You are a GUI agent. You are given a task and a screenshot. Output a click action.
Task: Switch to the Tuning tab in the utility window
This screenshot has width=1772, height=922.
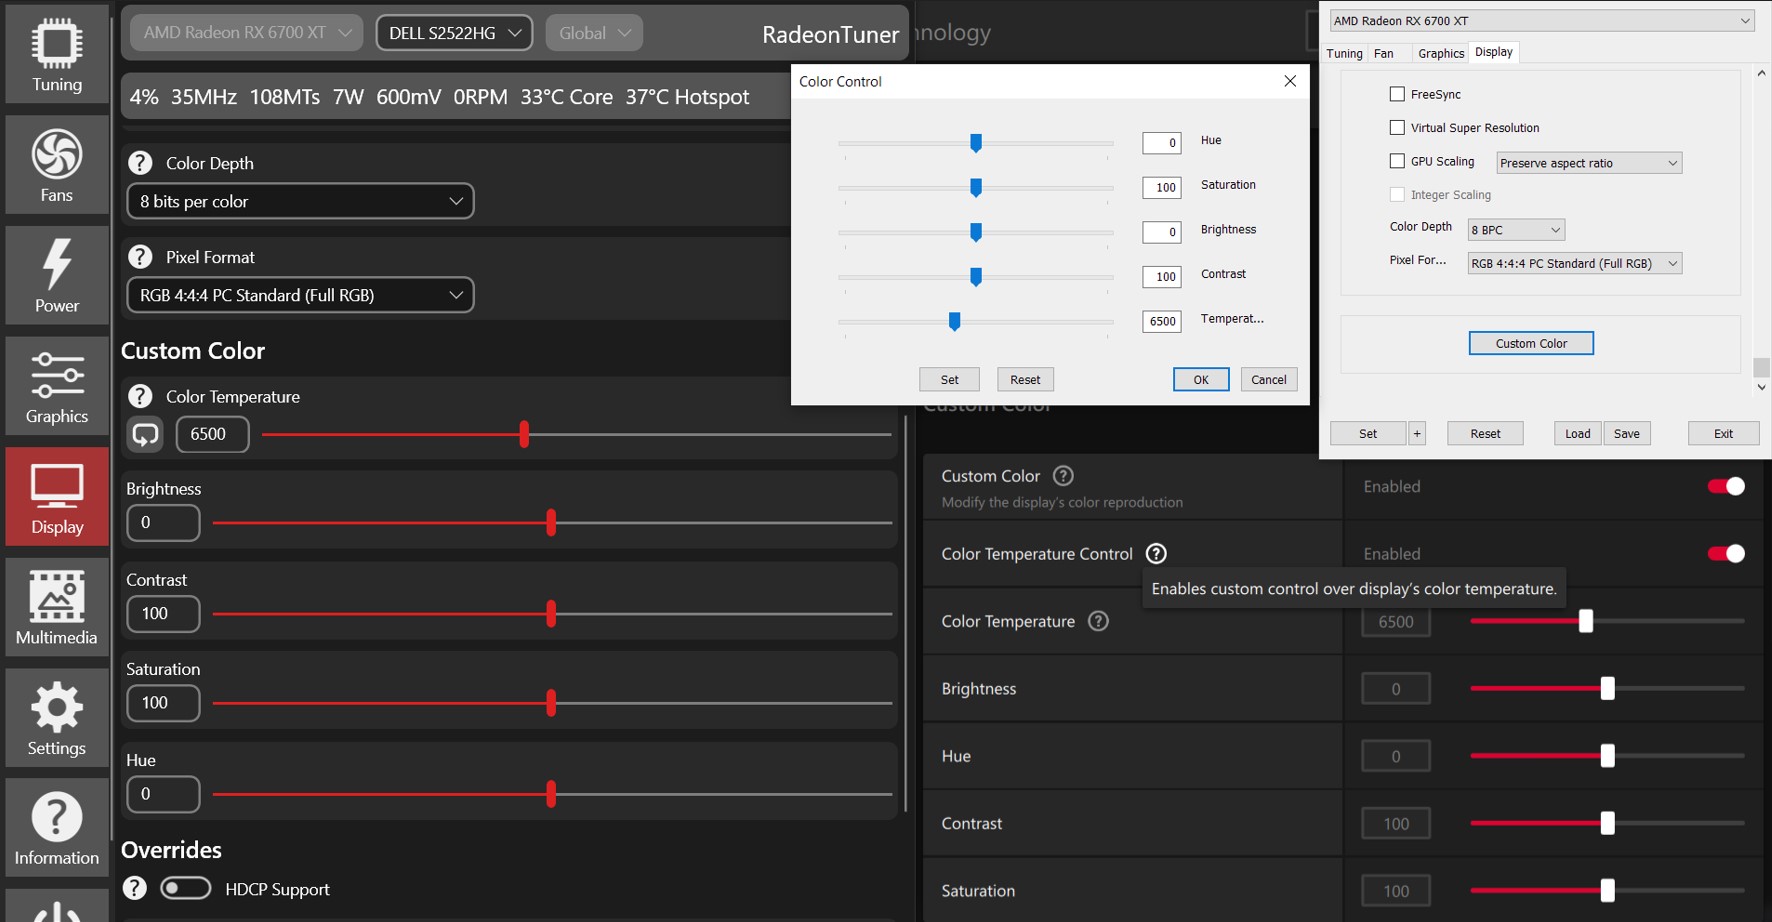[x=1344, y=53]
